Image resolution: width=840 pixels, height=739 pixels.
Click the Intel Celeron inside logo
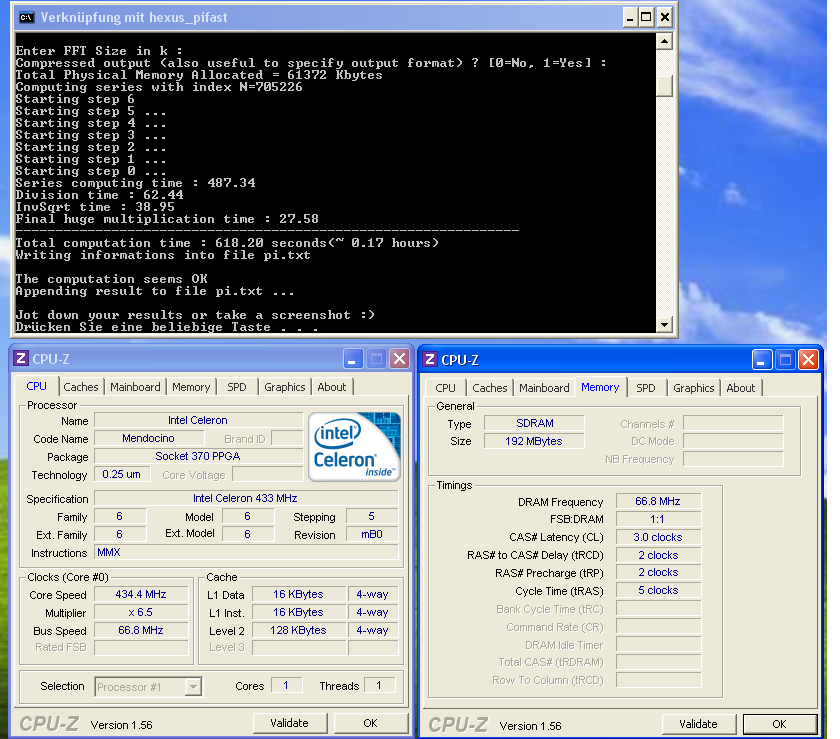(x=355, y=446)
